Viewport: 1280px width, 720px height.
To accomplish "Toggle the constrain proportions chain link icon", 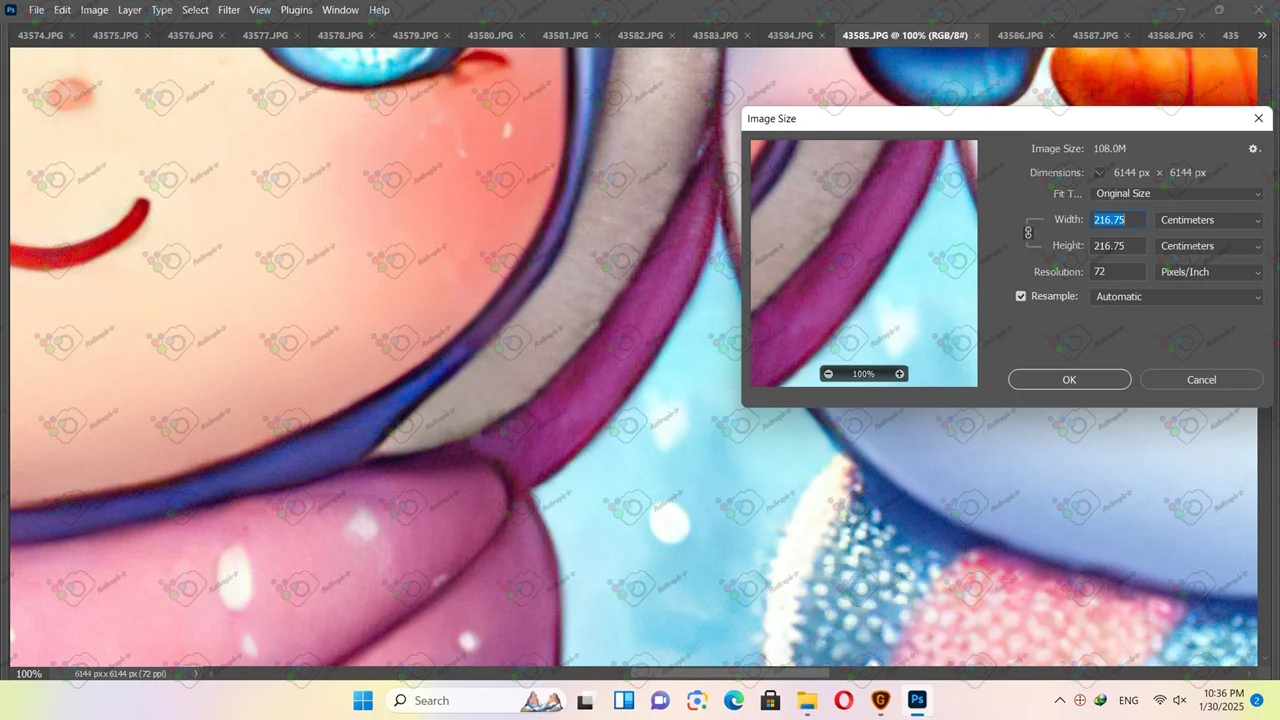I will coord(1028,233).
